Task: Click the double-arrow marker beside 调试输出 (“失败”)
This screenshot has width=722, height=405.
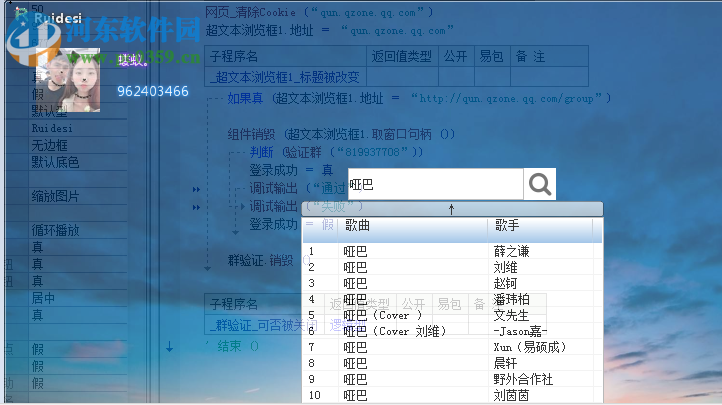Action: pos(197,208)
